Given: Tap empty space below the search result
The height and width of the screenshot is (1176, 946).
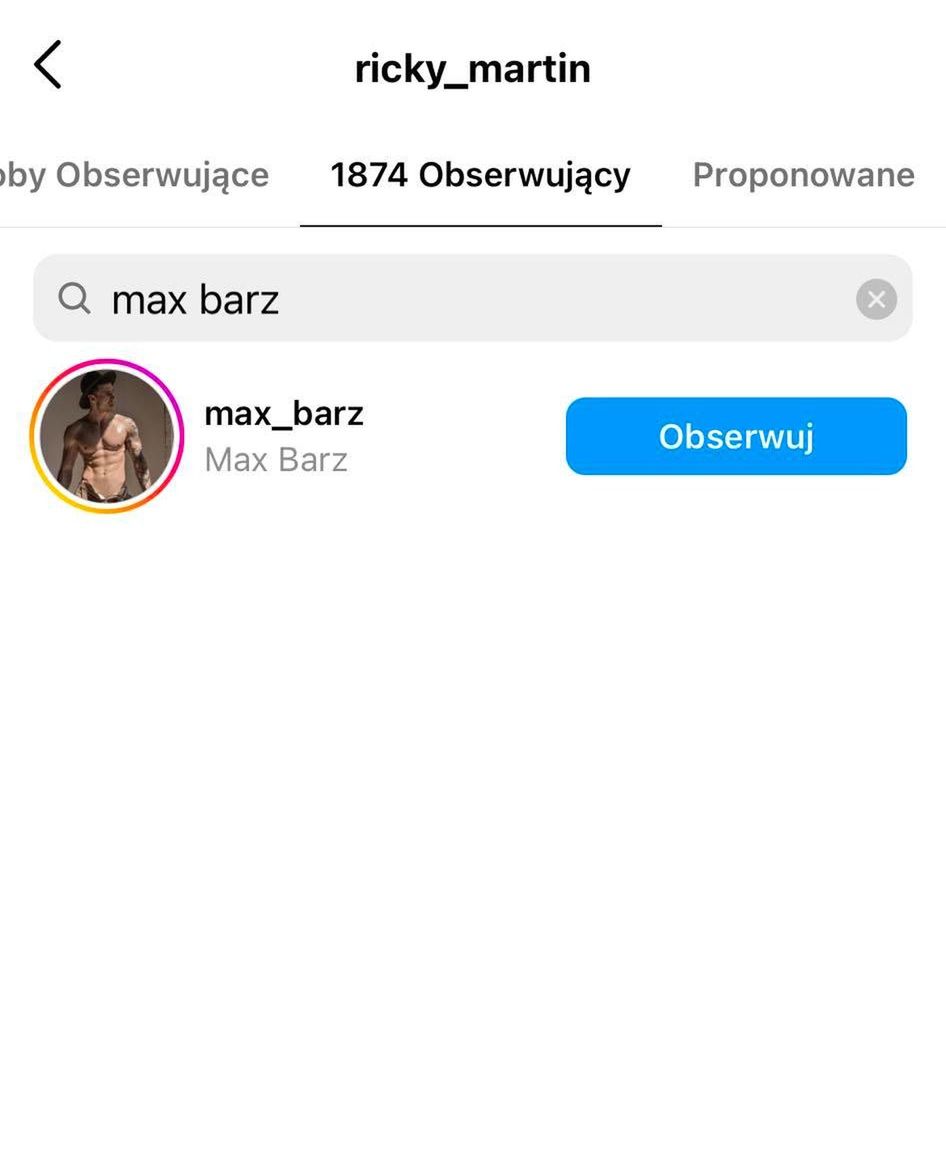Looking at the screenshot, I should [473, 825].
